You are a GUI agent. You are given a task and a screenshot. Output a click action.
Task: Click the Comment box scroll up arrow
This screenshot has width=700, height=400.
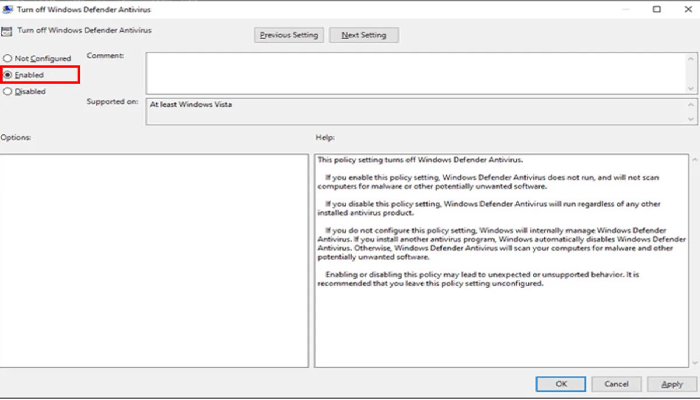point(691,59)
